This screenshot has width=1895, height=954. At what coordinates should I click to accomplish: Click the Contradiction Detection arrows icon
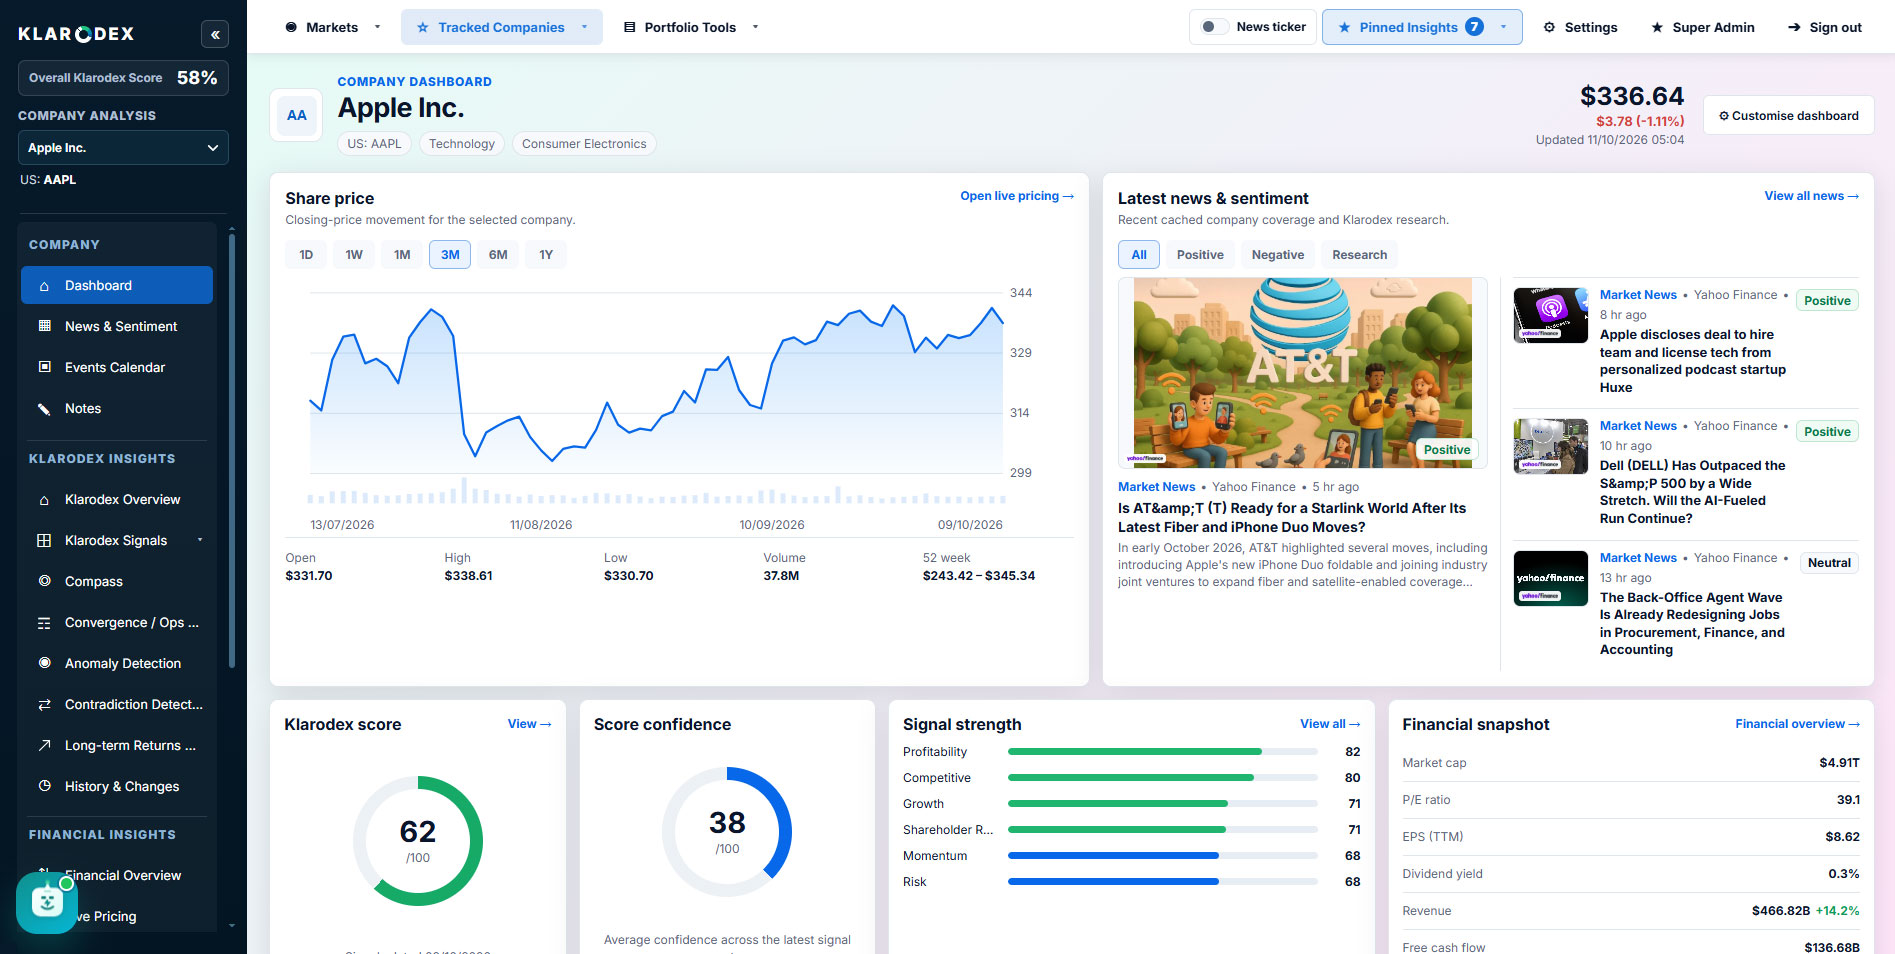pos(44,704)
